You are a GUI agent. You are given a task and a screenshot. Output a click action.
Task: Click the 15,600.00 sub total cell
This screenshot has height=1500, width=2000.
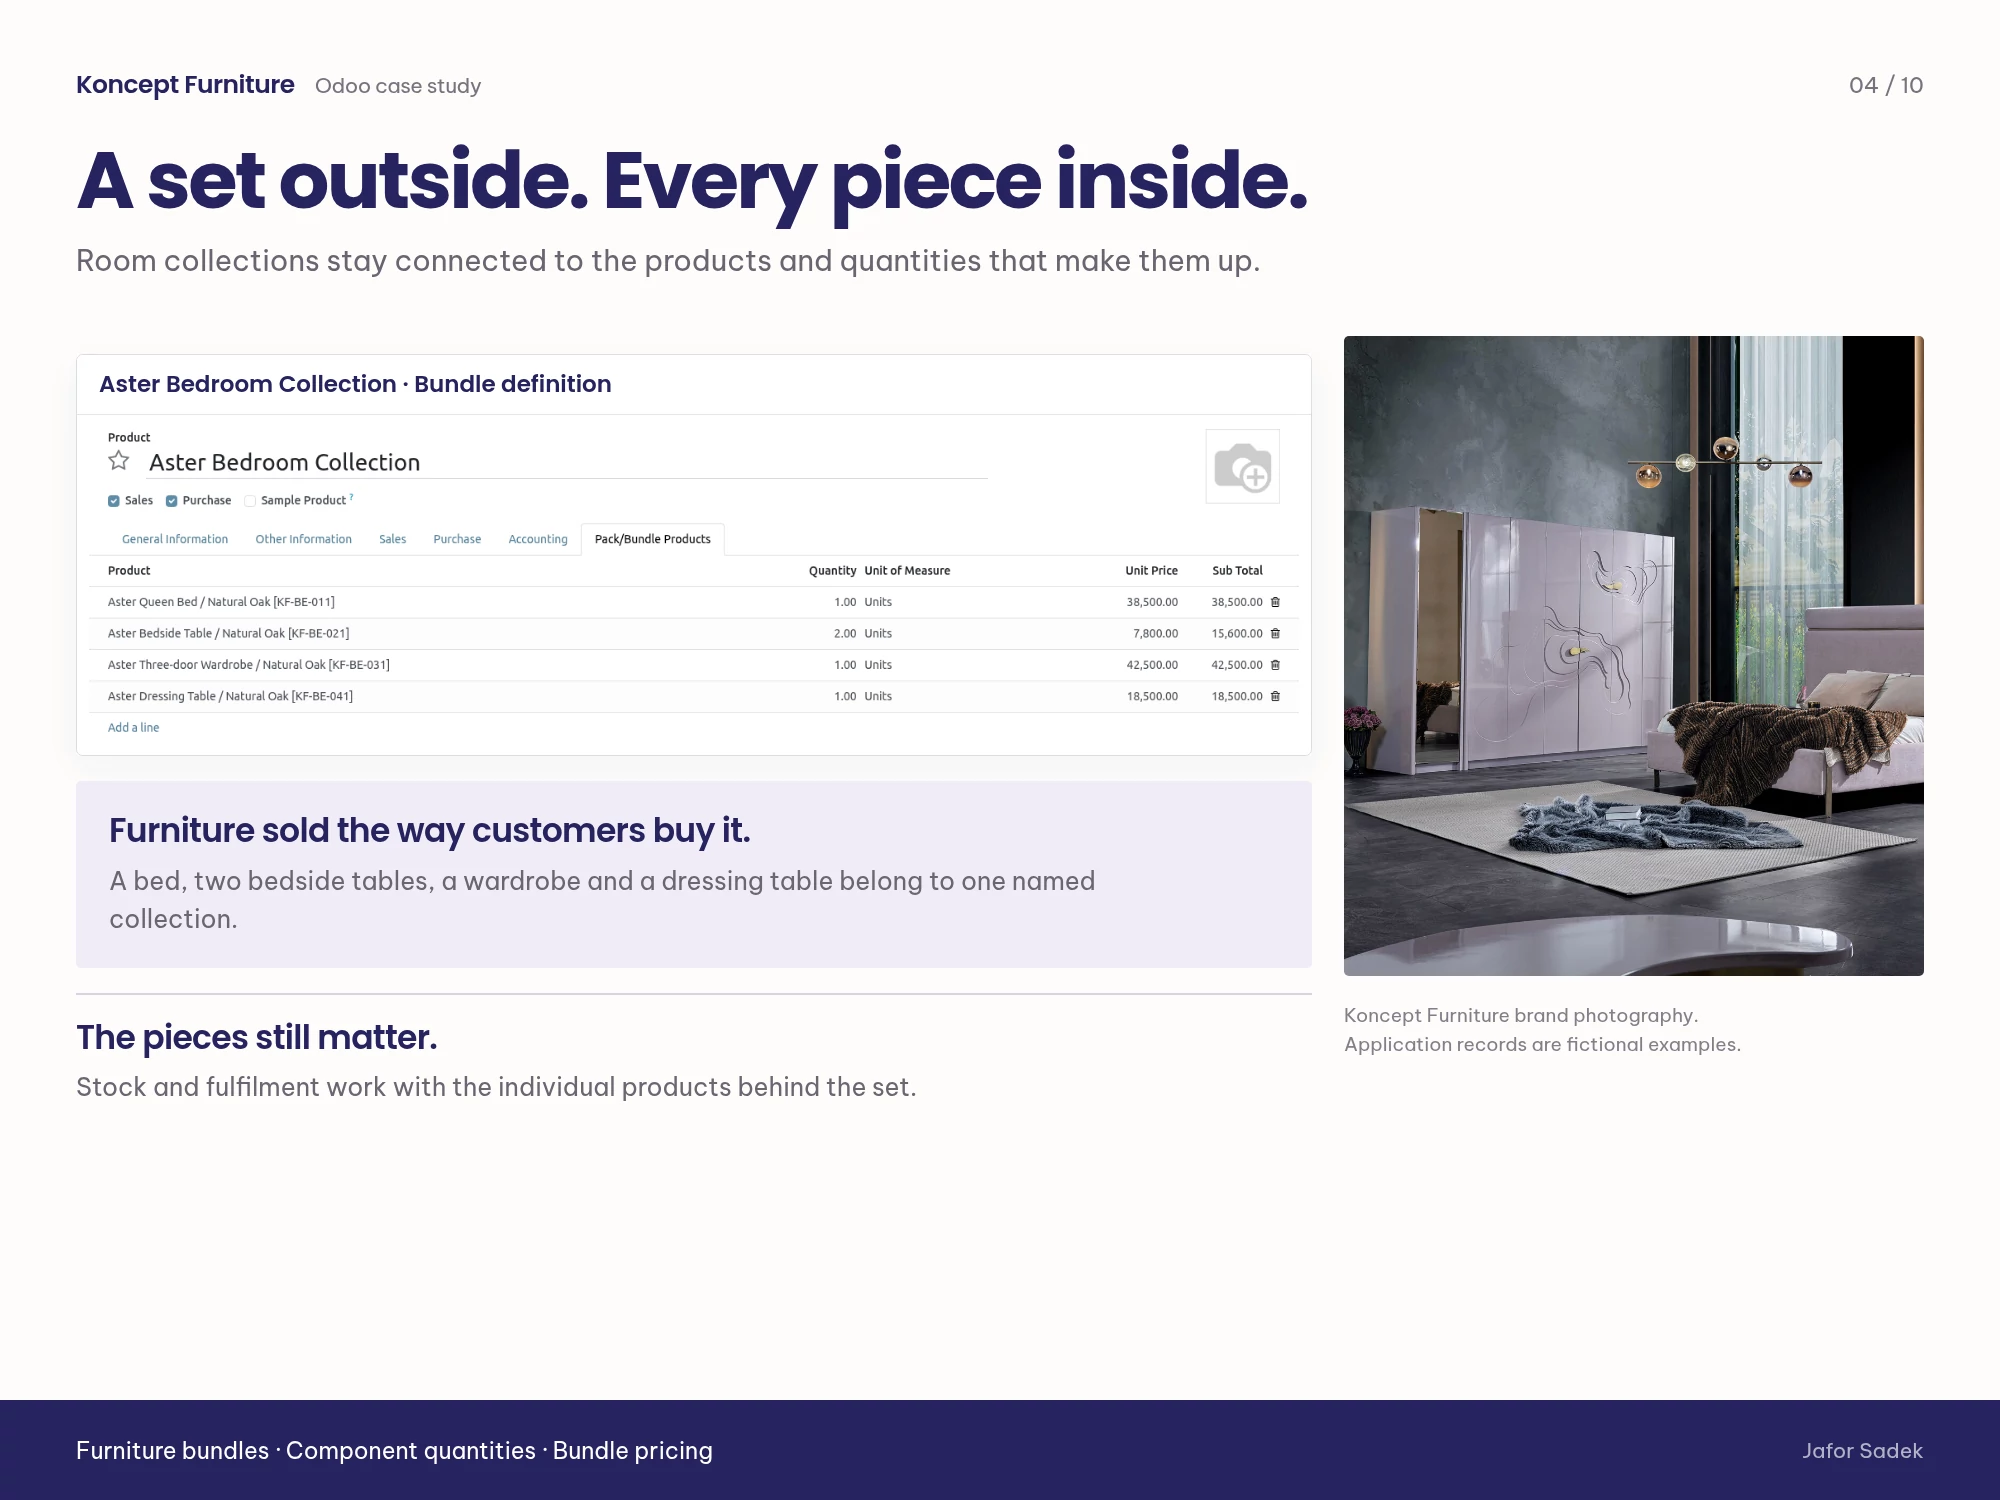(x=1237, y=633)
